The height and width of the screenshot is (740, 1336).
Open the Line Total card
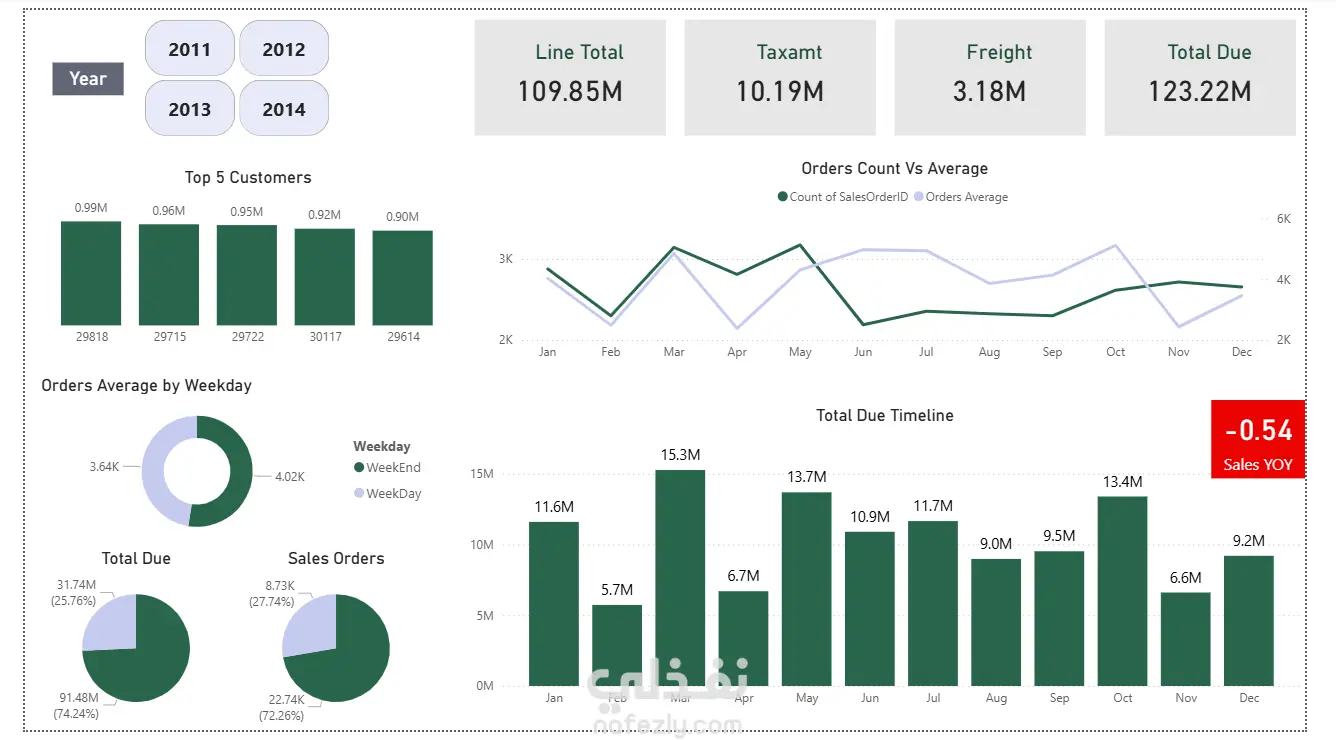(x=570, y=78)
